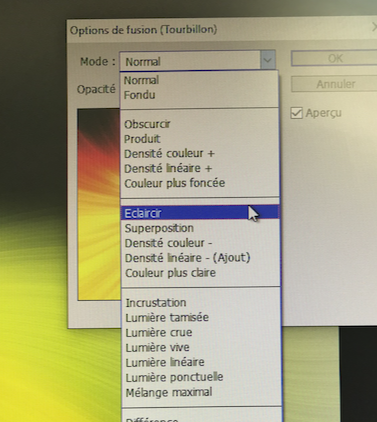Click the OK button
Screen dimensions: 377x422
click(334, 59)
